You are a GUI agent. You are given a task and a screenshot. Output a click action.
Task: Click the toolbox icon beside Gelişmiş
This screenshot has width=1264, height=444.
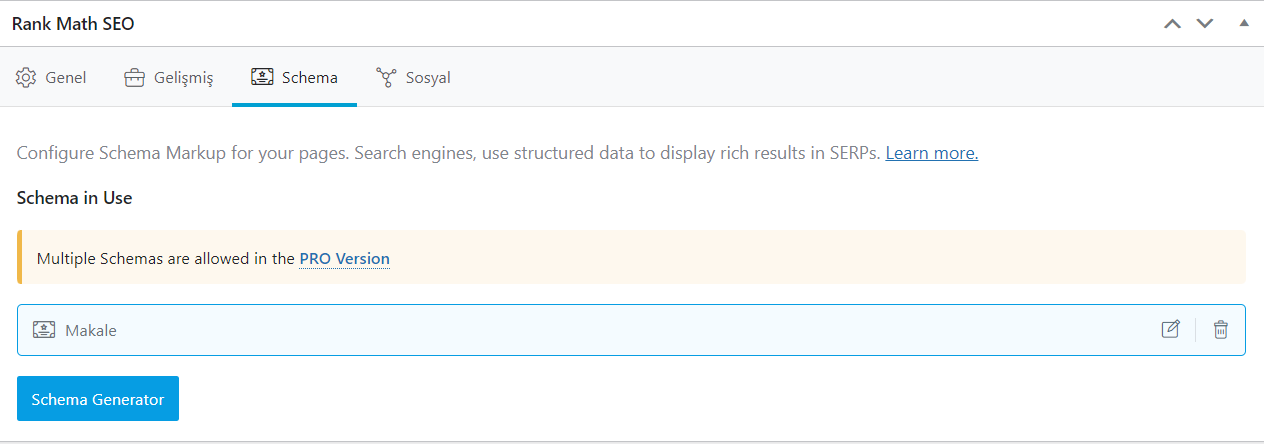134,77
